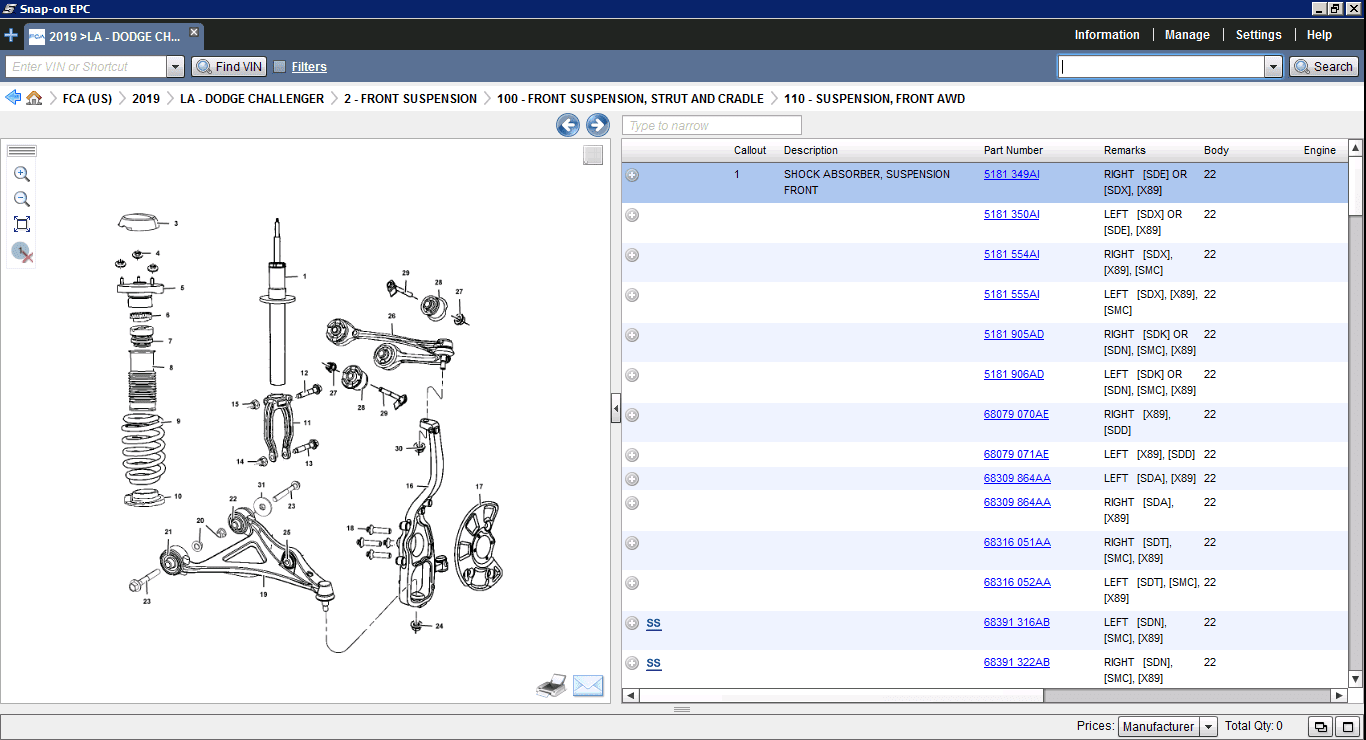Zoom out of the diagram

22,199
